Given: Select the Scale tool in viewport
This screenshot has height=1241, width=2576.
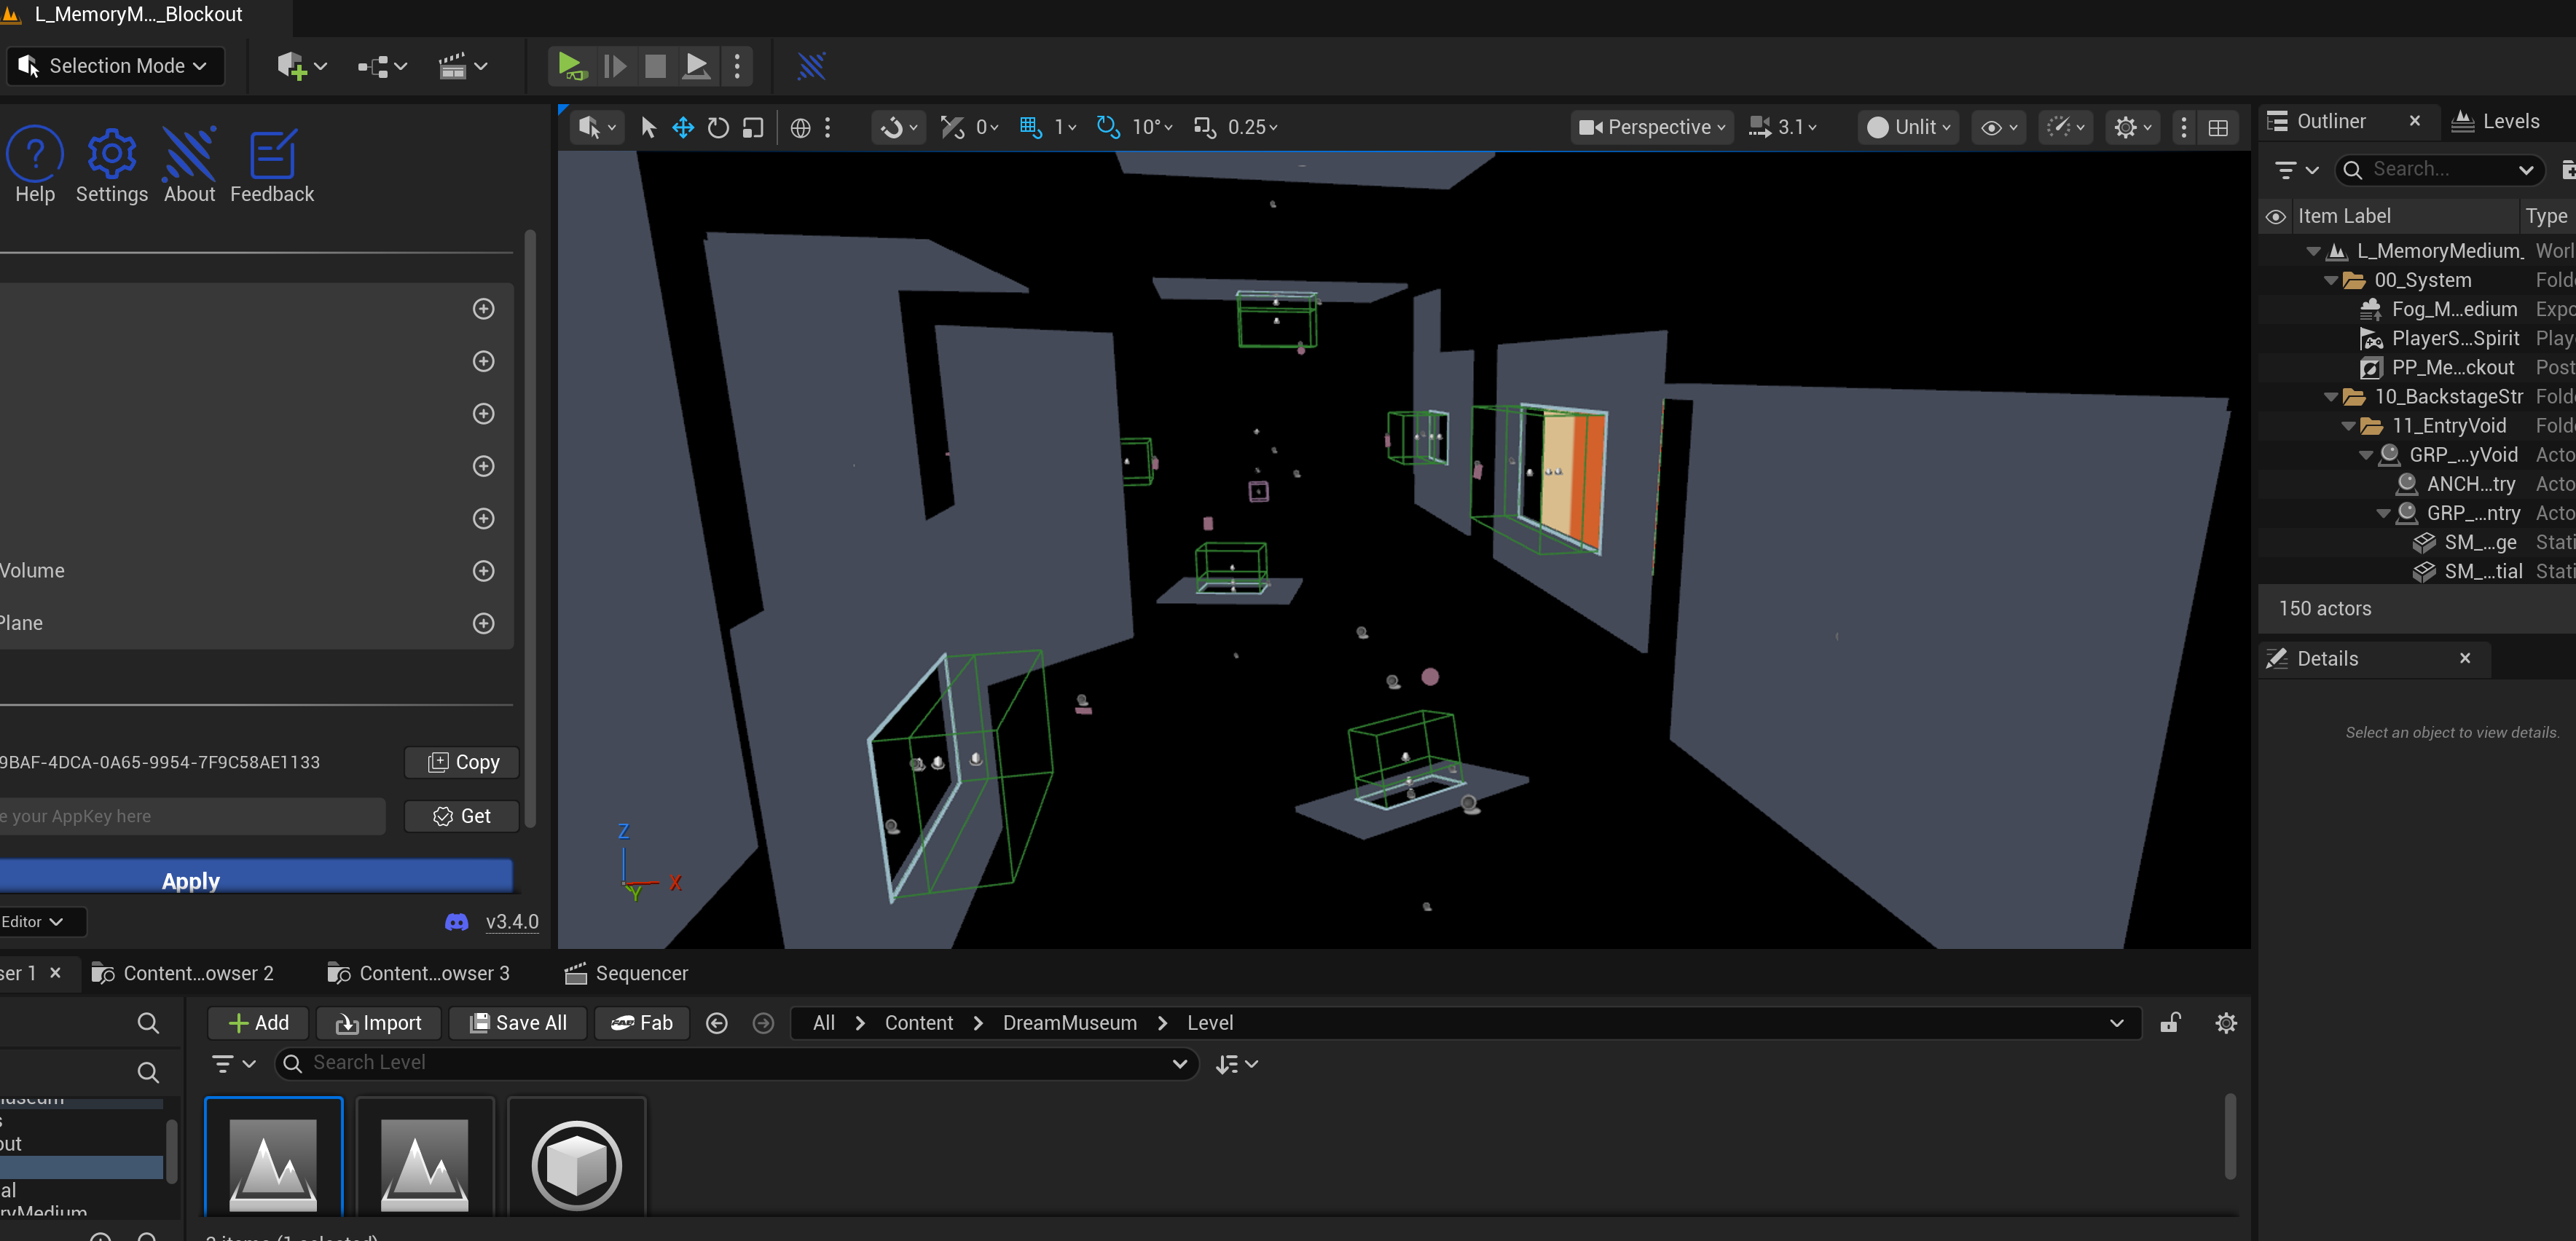Looking at the screenshot, I should tap(753, 127).
